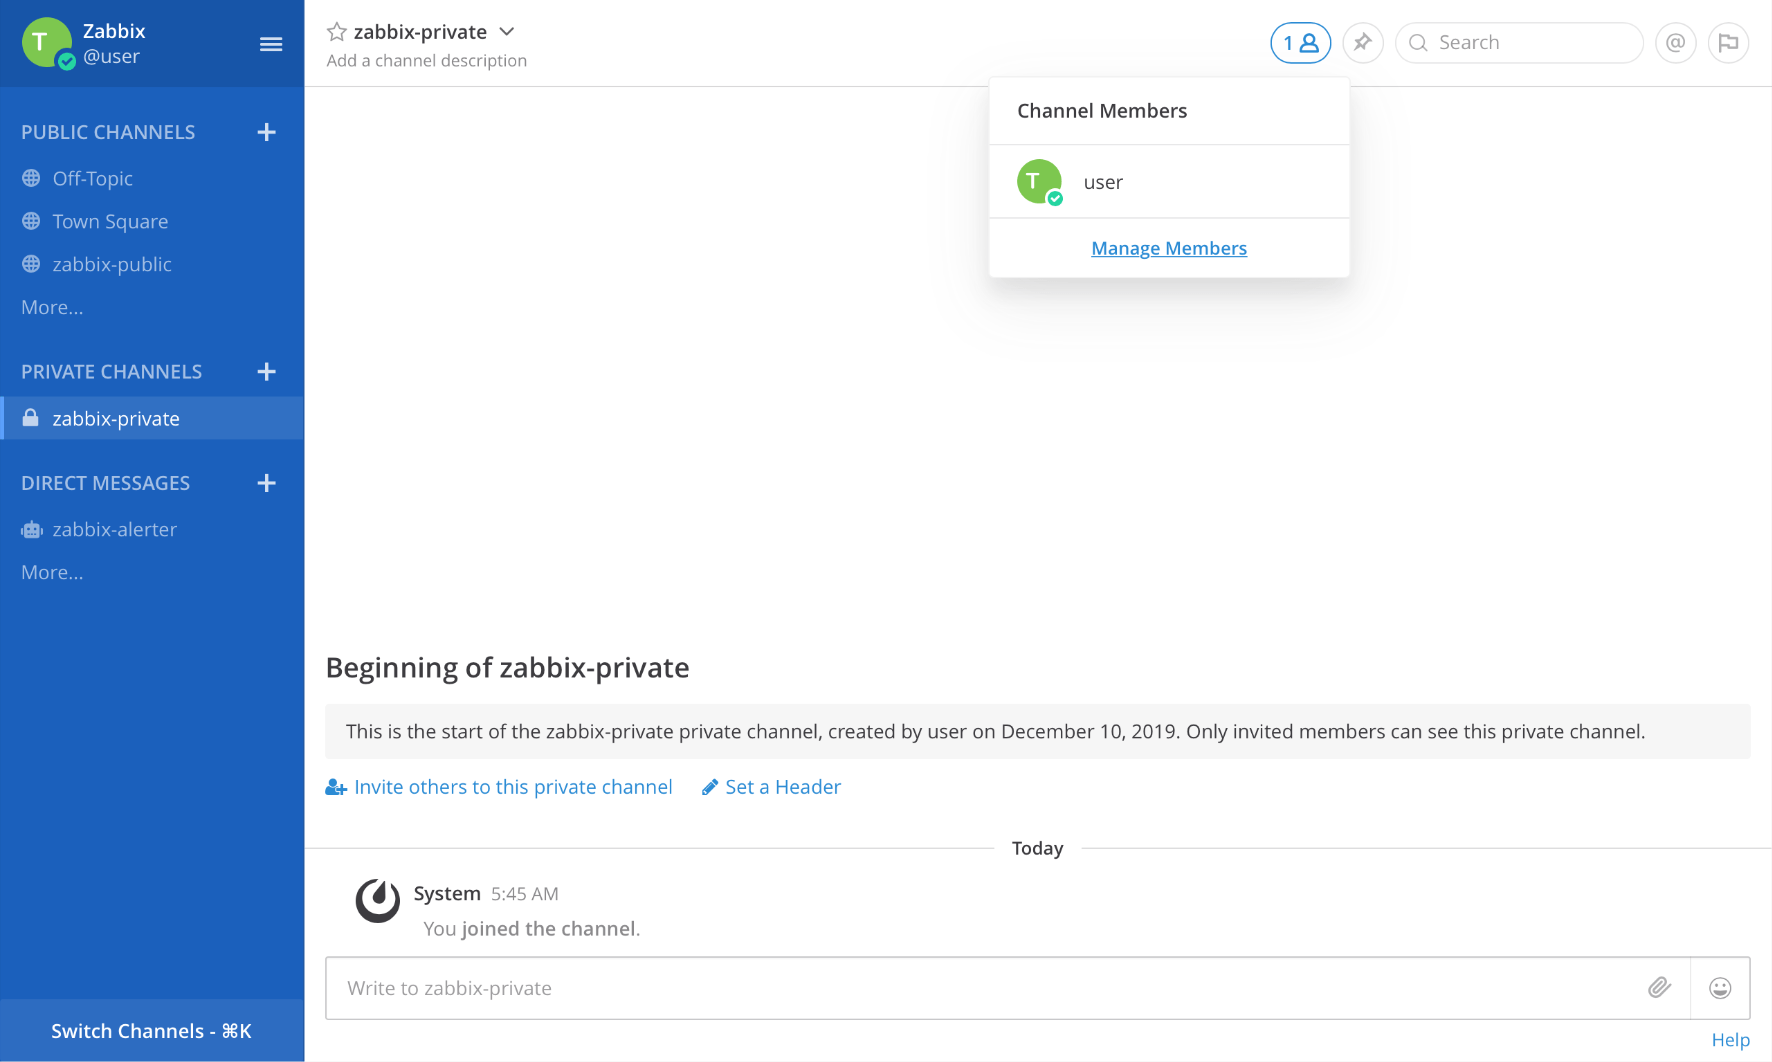Expand More under Public Channels
1772x1062 pixels.
(52, 308)
